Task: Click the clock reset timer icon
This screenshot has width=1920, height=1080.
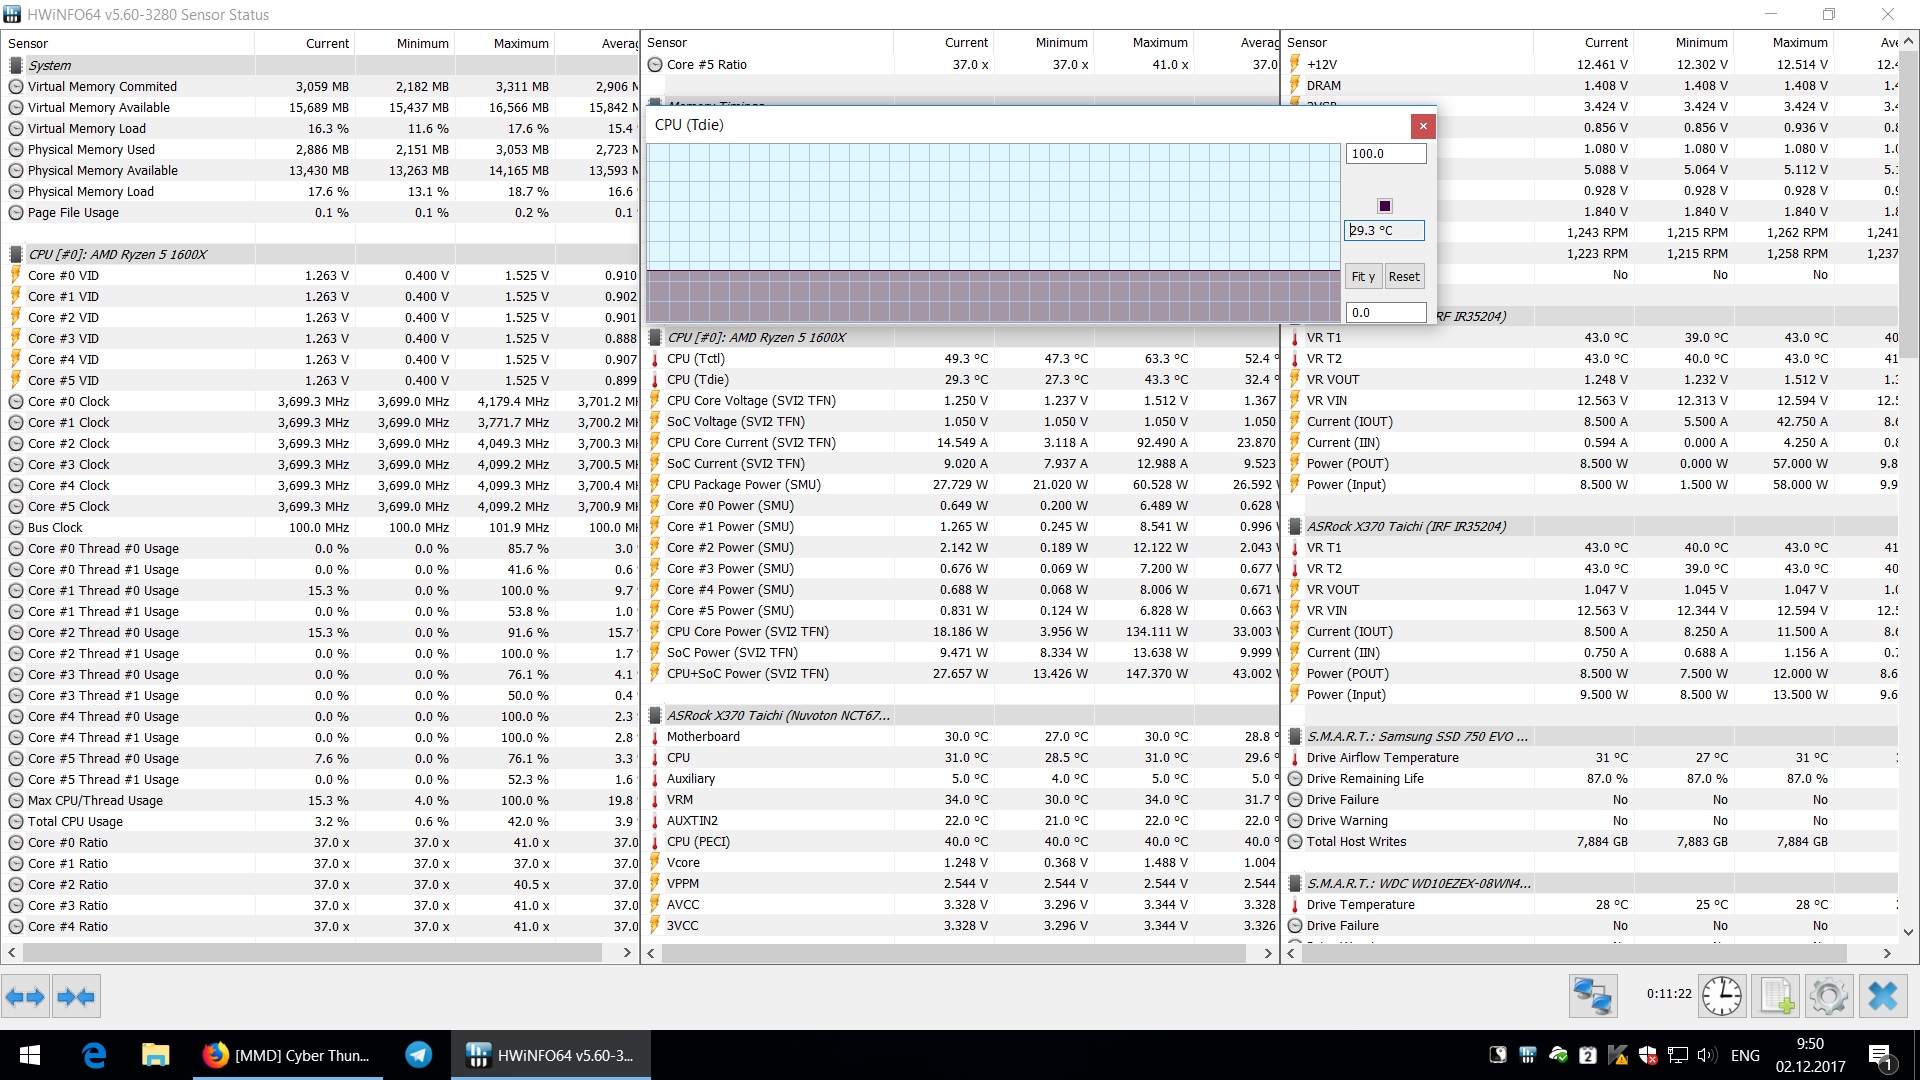Action: (x=1721, y=996)
